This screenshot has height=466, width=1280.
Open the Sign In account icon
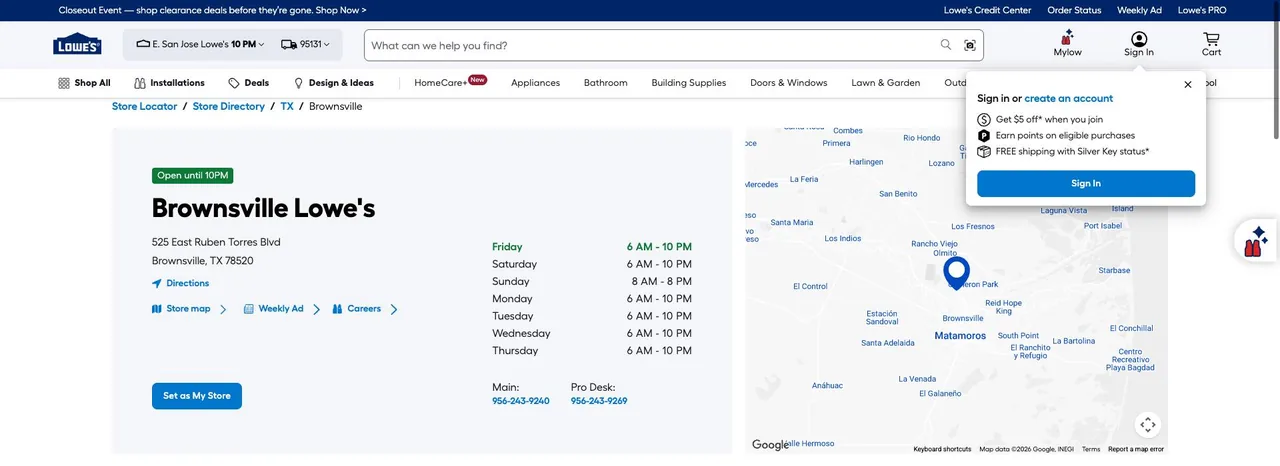(x=1139, y=44)
